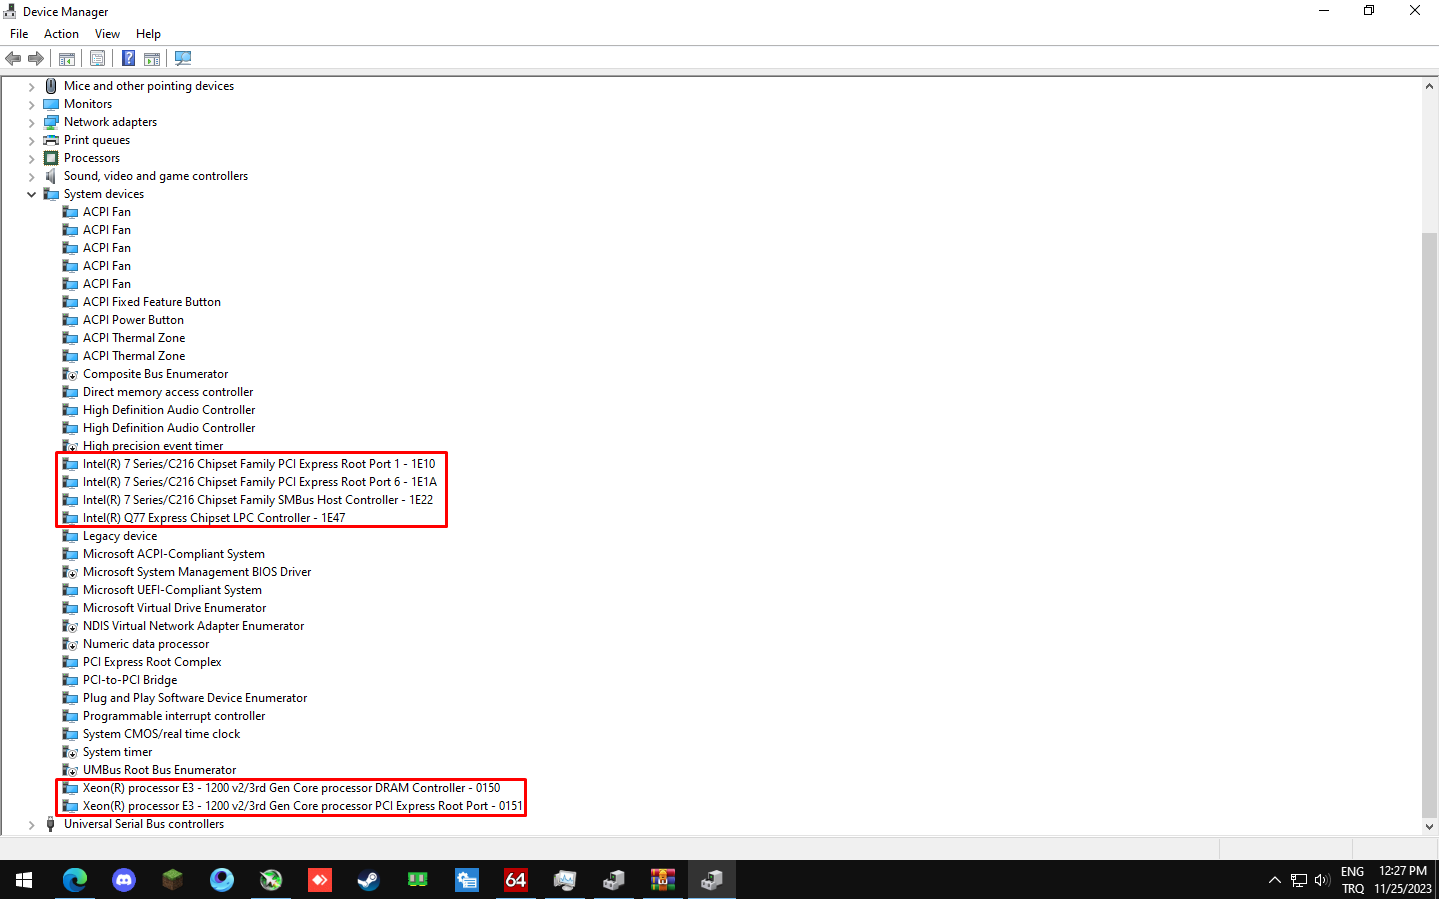
Task: Select UMBus Root Bus Enumerator
Action: coord(160,770)
